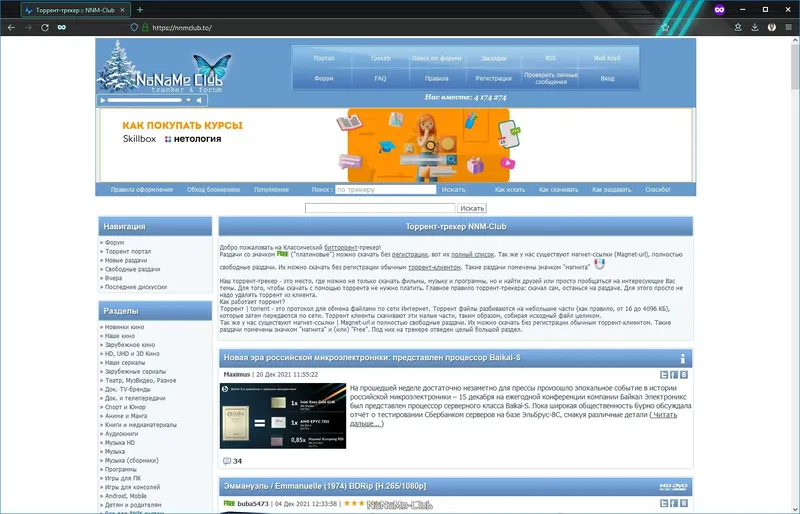The width and height of the screenshot is (800, 514).
Task: Click the NoNaMe Club butterfly logo
Action: pos(166,69)
